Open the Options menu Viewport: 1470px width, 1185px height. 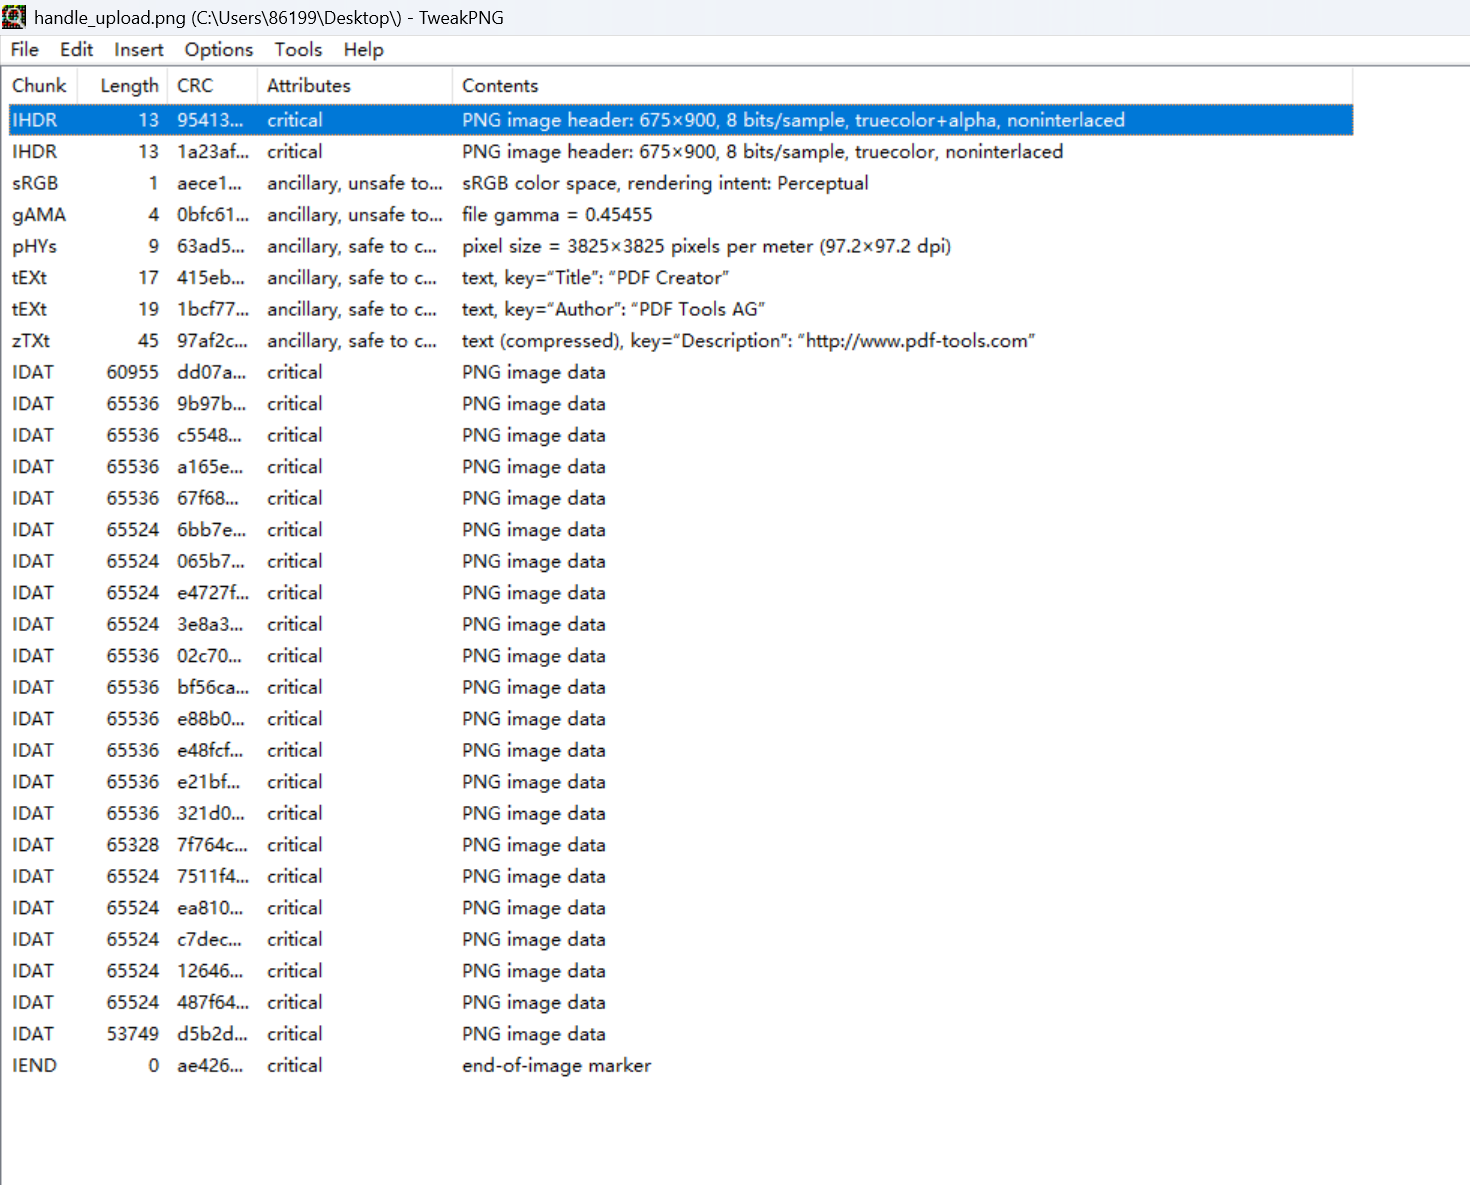tap(218, 50)
